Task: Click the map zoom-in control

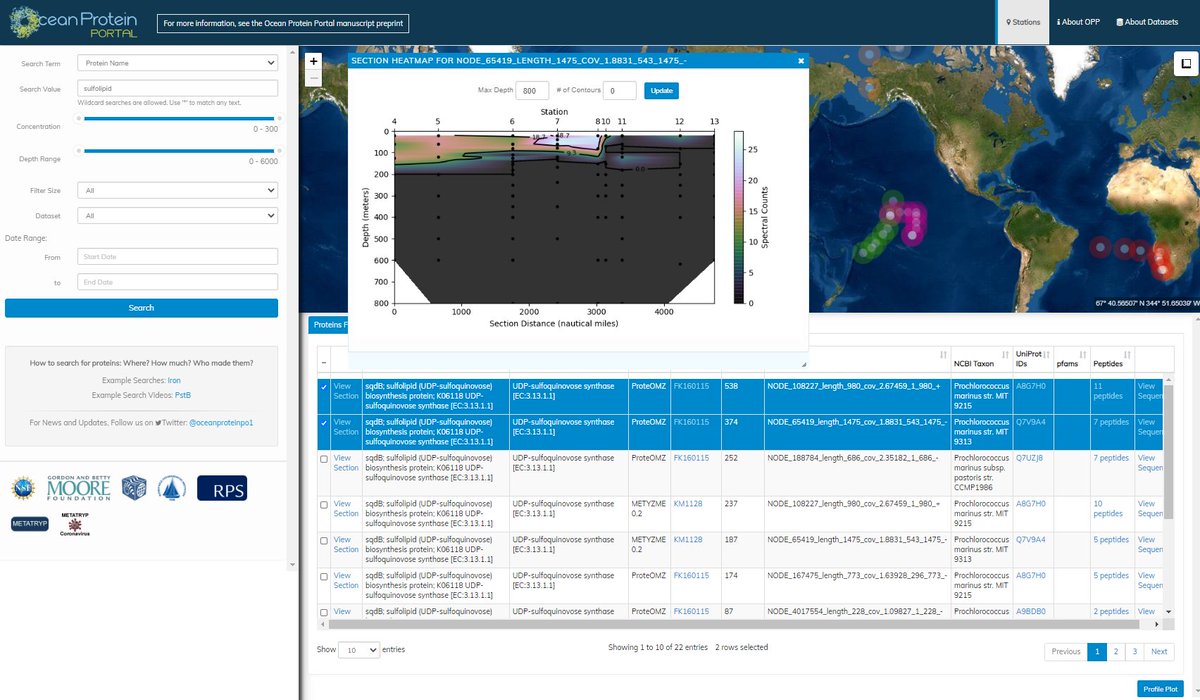Action: point(313,61)
